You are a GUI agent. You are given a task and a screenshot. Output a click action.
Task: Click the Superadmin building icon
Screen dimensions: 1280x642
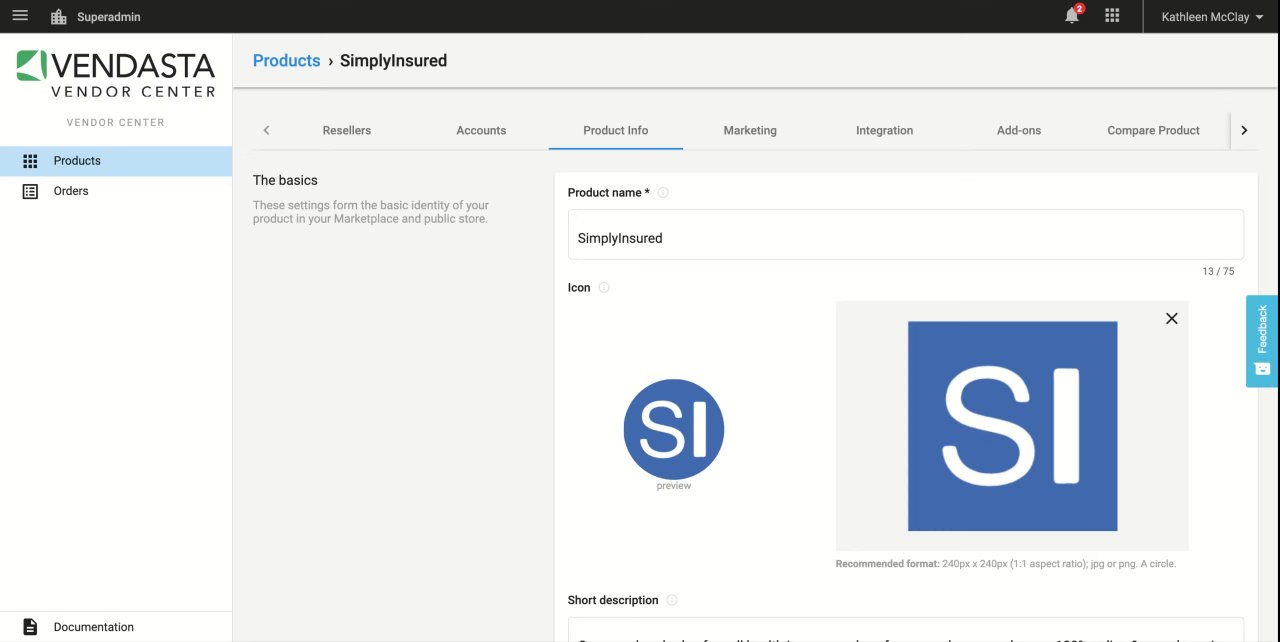pos(58,17)
